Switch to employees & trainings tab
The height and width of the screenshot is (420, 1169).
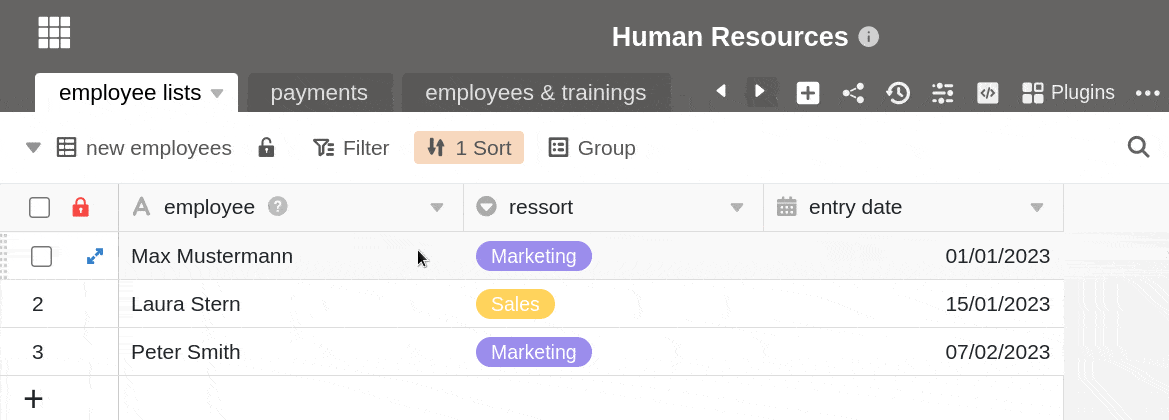point(535,93)
